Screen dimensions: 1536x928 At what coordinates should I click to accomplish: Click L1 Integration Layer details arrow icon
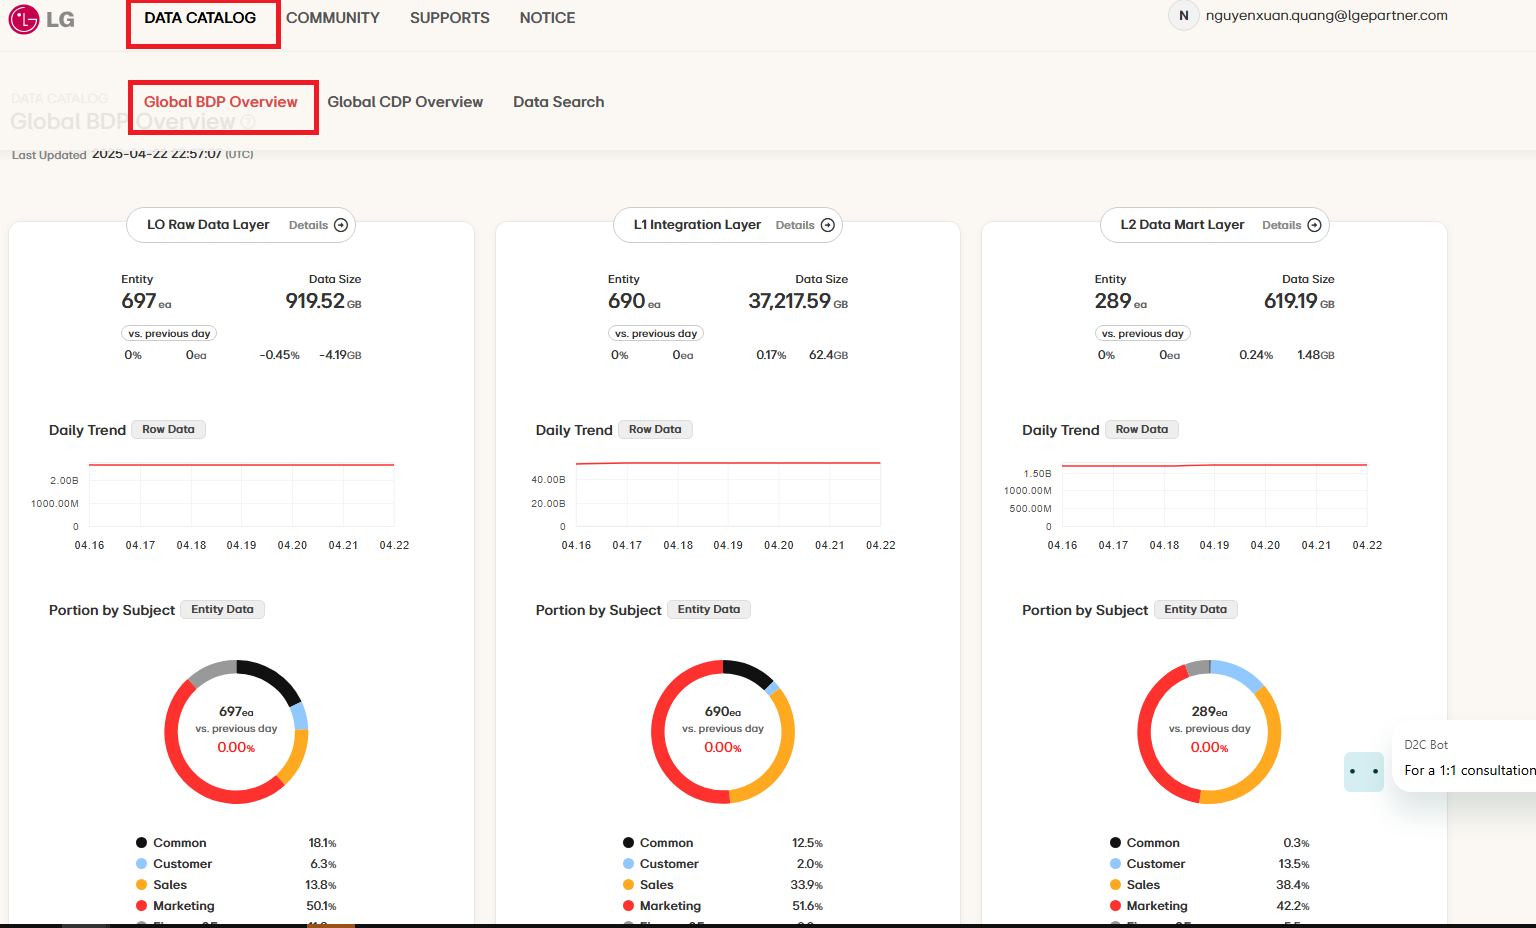pyautogui.click(x=828, y=225)
